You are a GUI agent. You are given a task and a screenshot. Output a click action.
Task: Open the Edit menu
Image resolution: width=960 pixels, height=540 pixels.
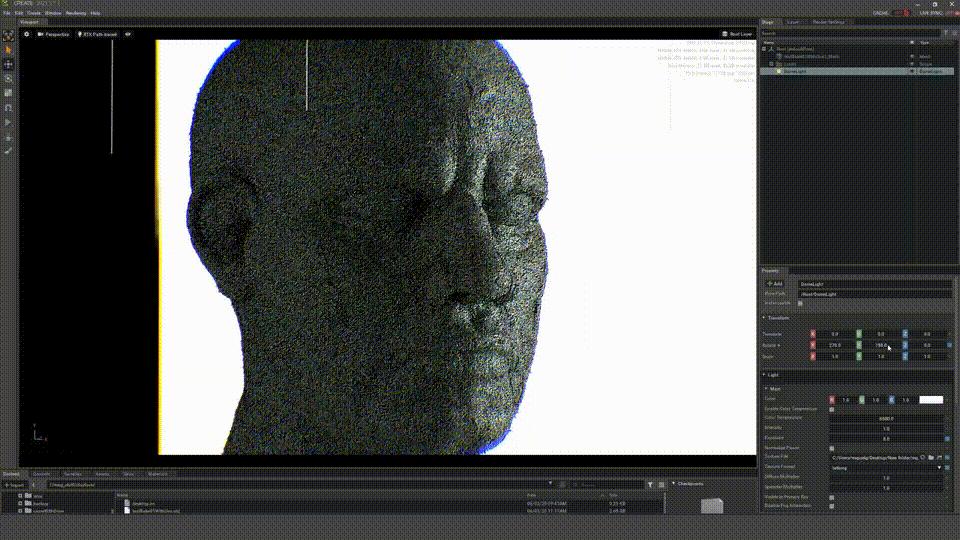pos(19,13)
